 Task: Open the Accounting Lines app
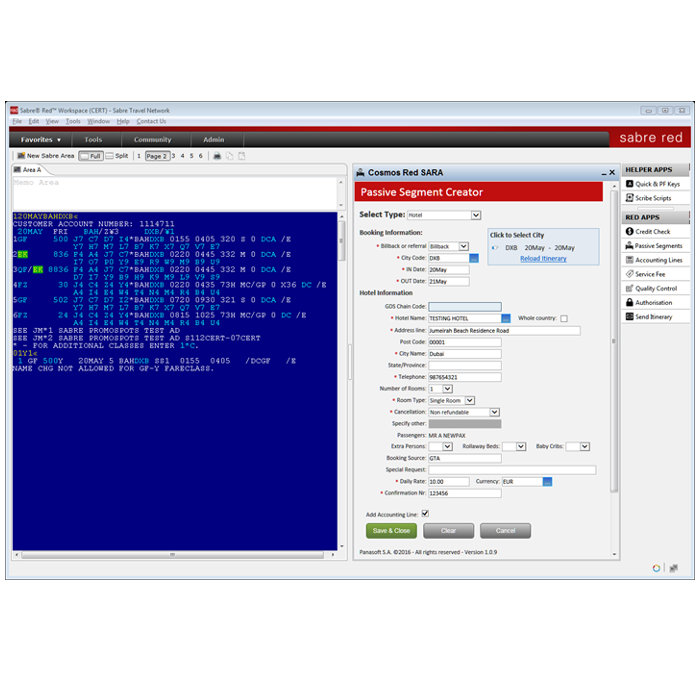coord(658,260)
